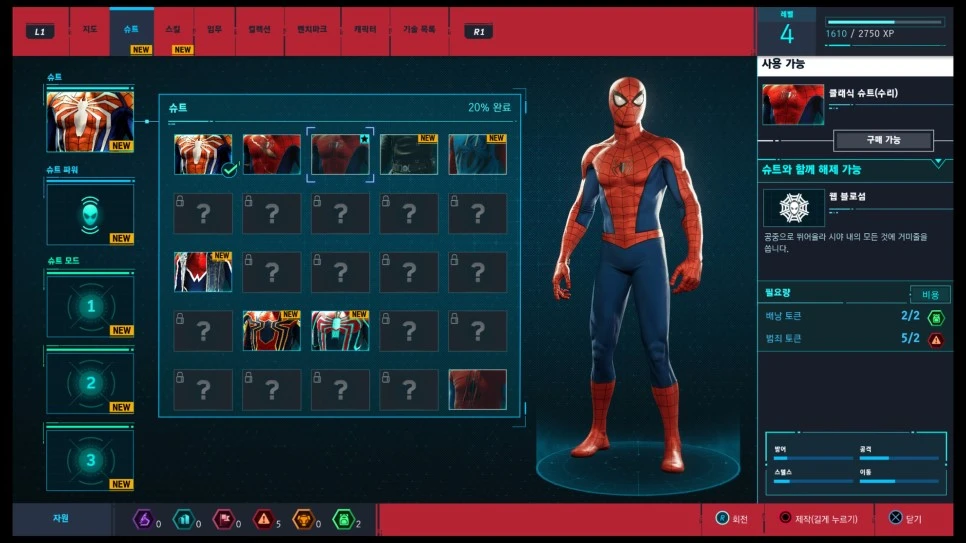Open the 임무 missions tab

point(214,30)
